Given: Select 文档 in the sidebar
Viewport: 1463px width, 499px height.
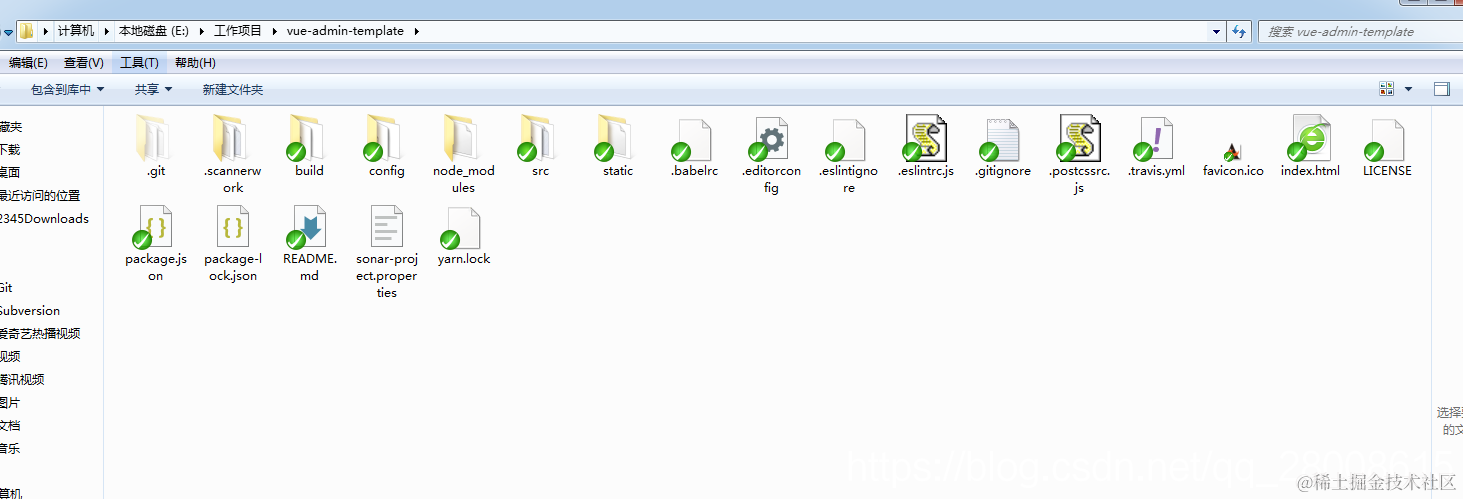Looking at the screenshot, I should click(10, 426).
